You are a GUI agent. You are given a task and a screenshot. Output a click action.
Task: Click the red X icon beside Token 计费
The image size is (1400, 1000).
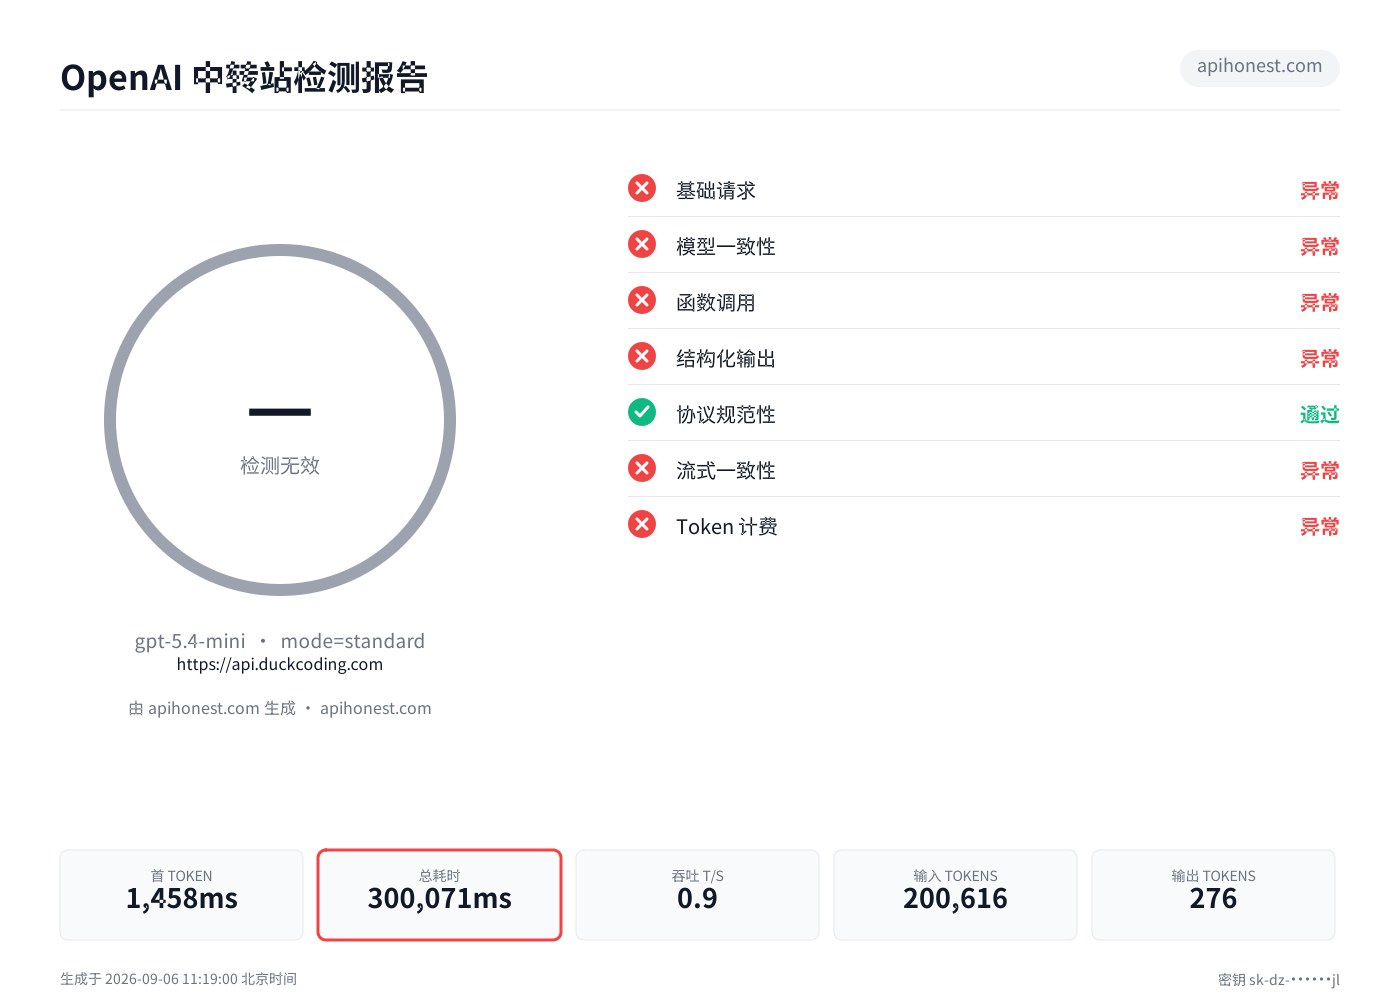(x=642, y=524)
